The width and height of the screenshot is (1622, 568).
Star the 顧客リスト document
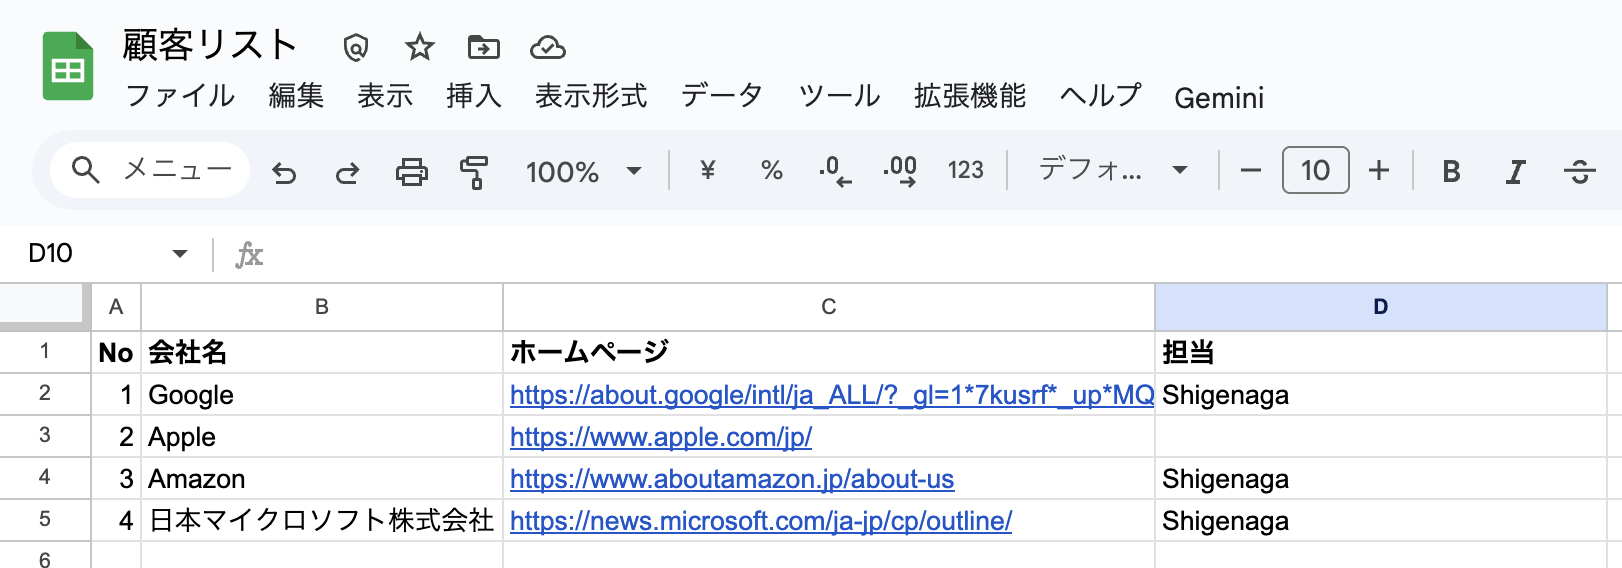[x=420, y=47]
